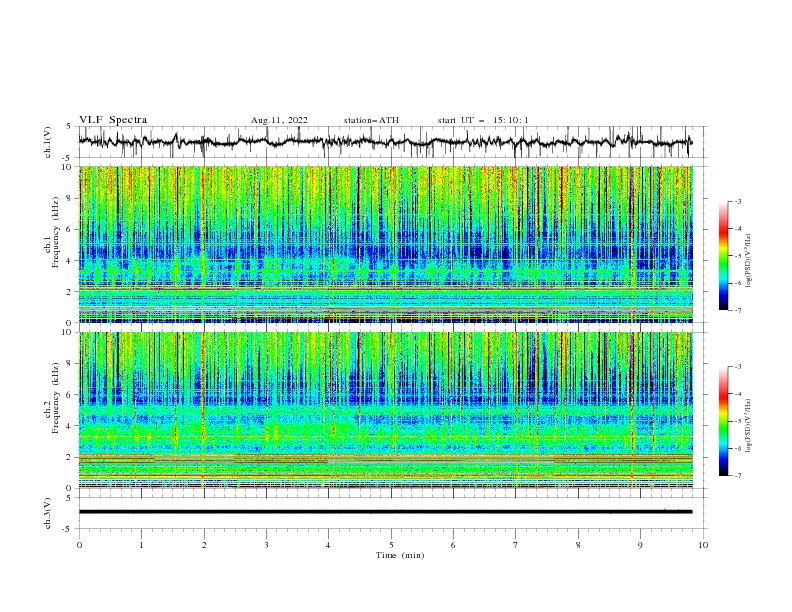Click the "-3" value on ch.1 colorbar
The image size is (792, 612).
click(x=737, y=201)
